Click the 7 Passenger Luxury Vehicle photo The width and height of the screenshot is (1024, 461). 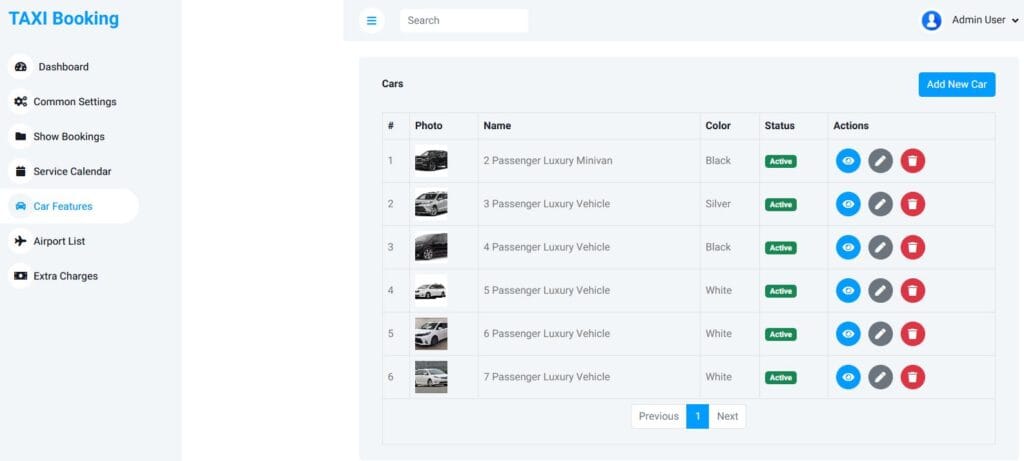click(x=431, y=377)
